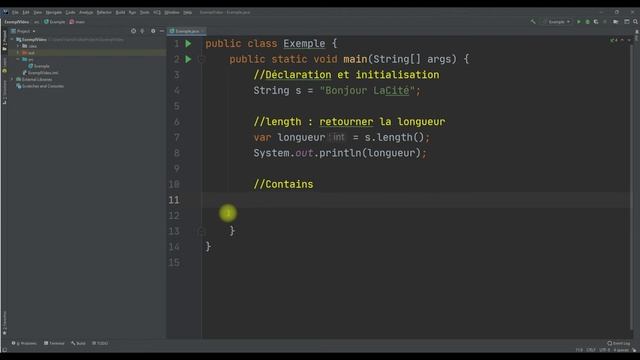Open the Refactor menu
This screenshot has height=360, width=640.
pos(104,12)
